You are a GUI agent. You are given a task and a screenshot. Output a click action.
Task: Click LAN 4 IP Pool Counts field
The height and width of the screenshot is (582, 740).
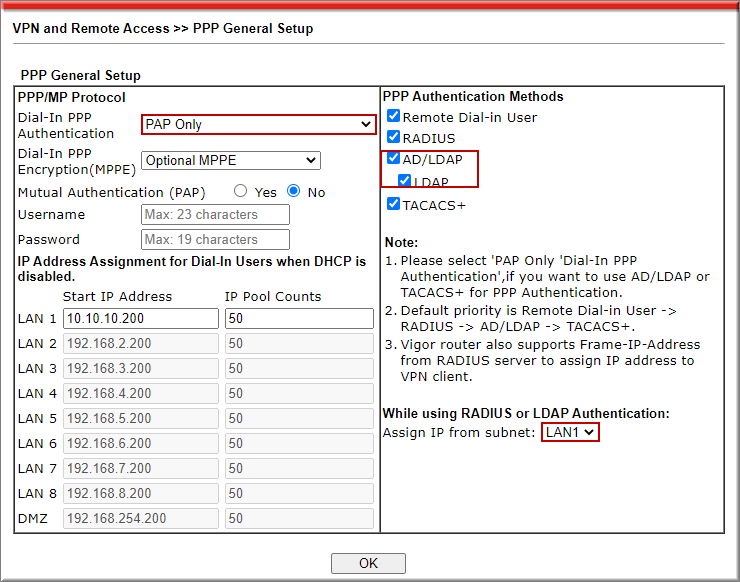coord(299,394)
